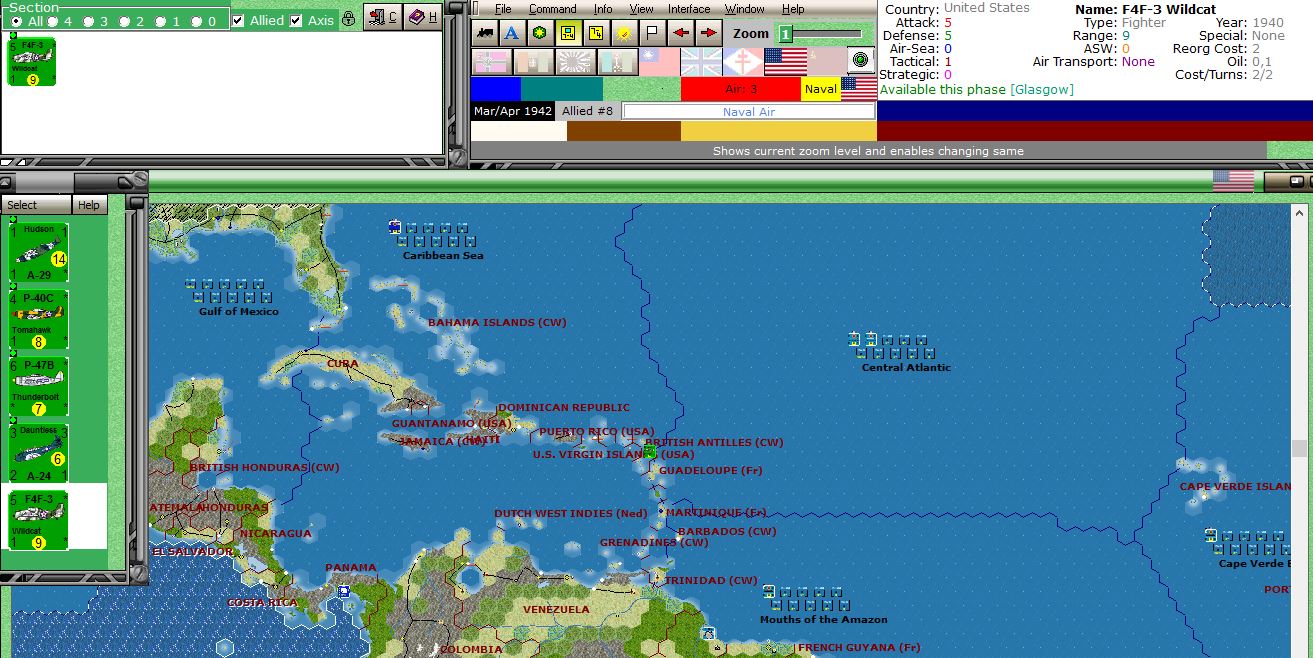Click the yellow Naval swatch
This screenshot has width=1313, height=658.
point(821,89)
